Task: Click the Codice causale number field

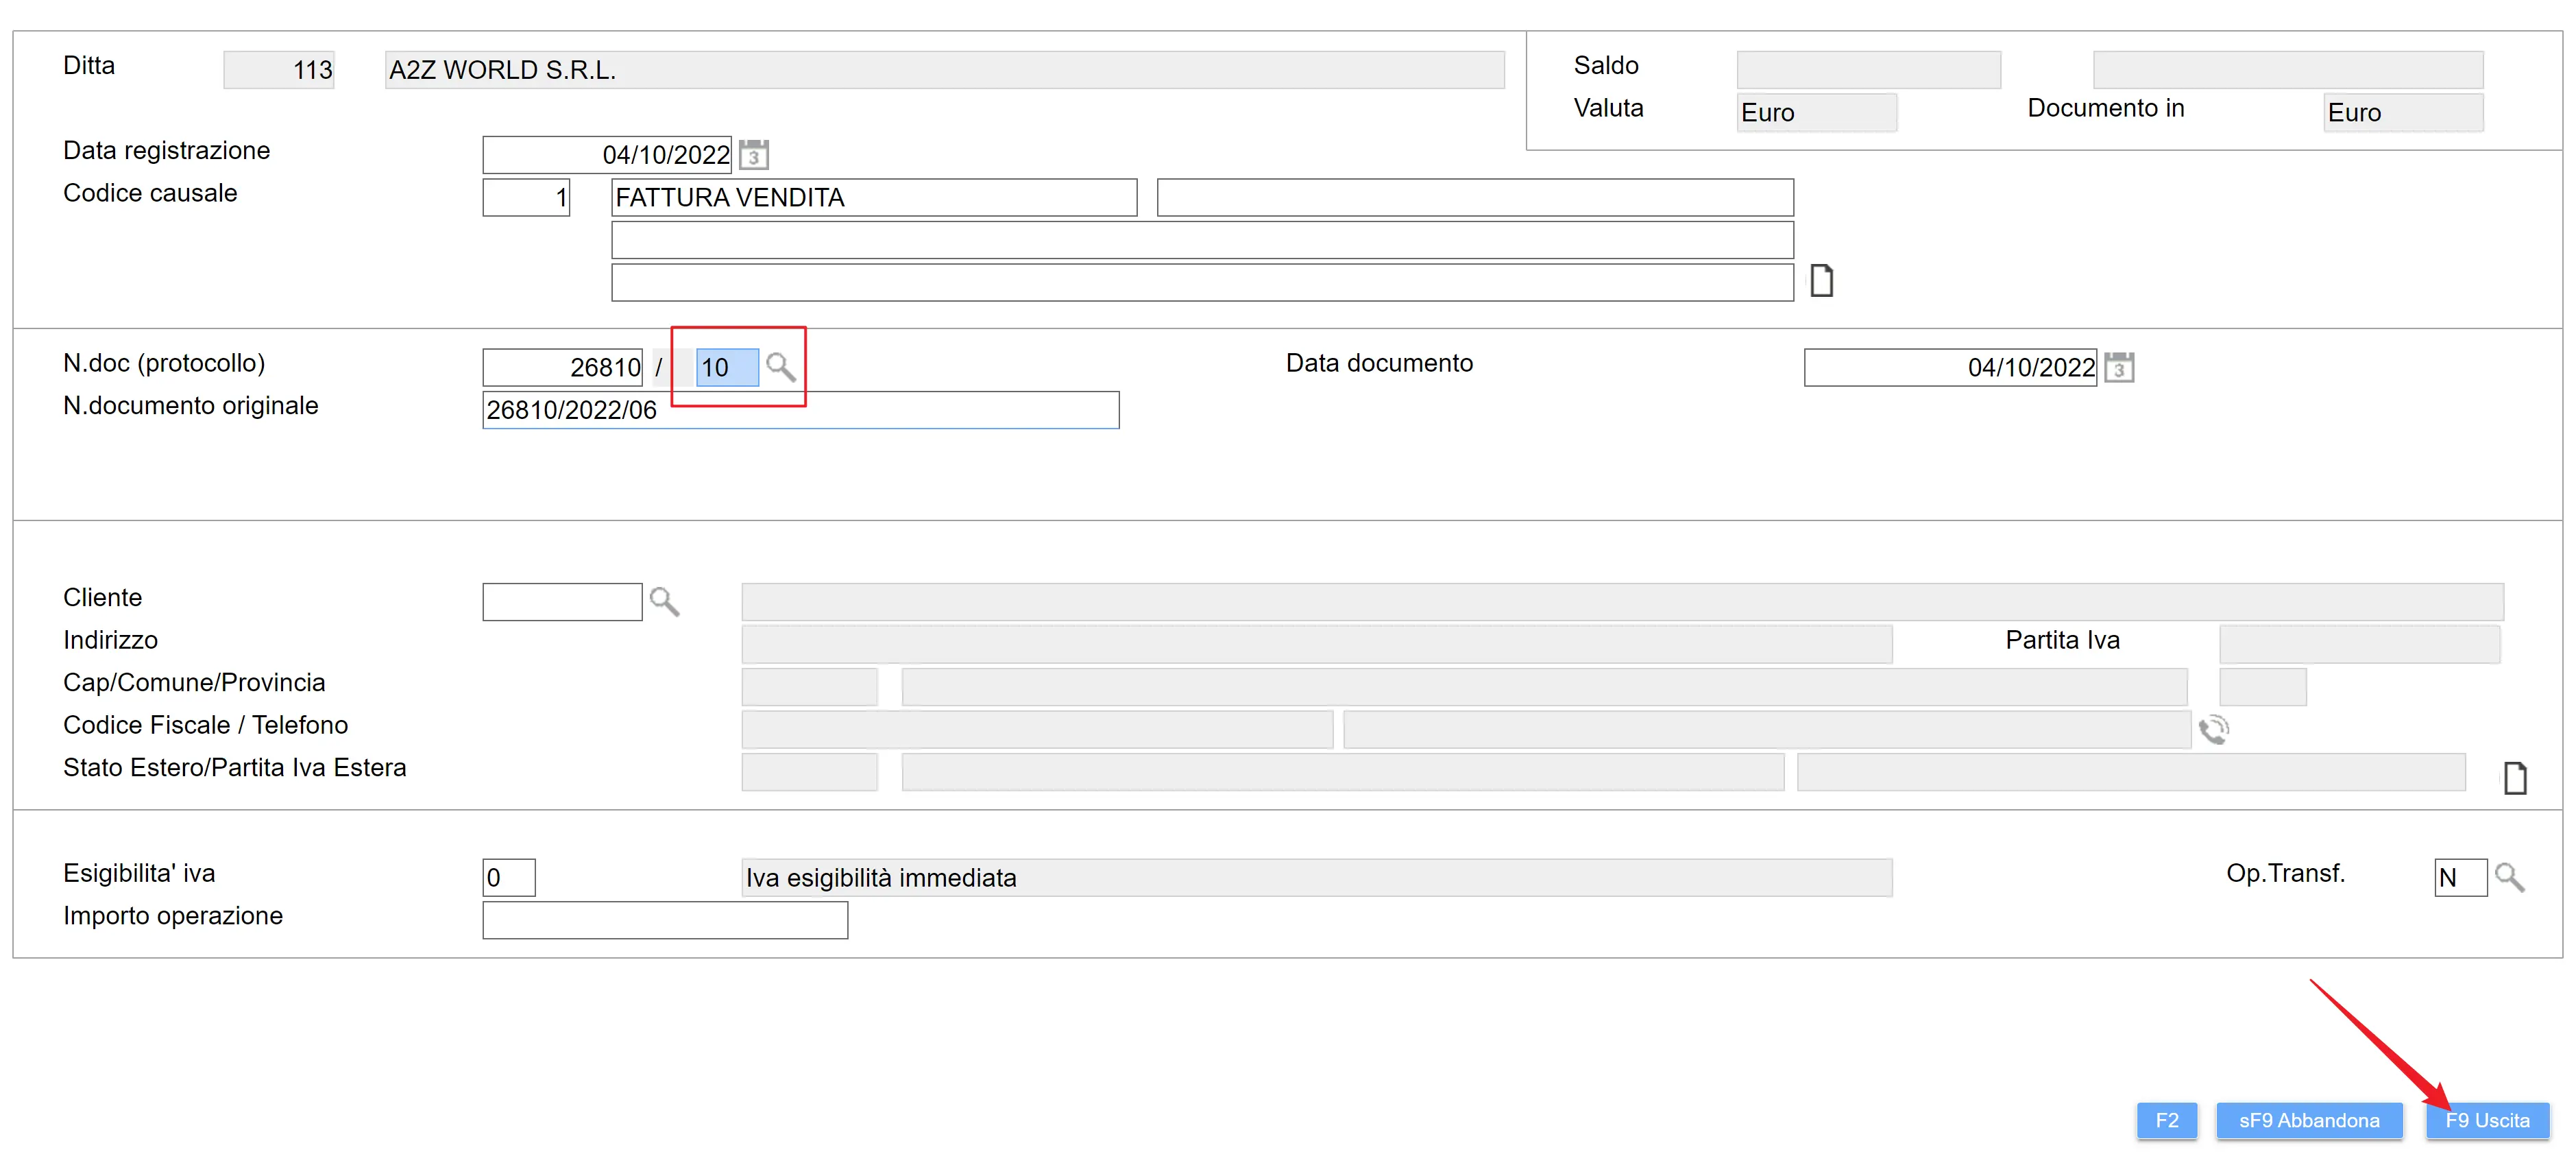Action: tap(526, 198)
